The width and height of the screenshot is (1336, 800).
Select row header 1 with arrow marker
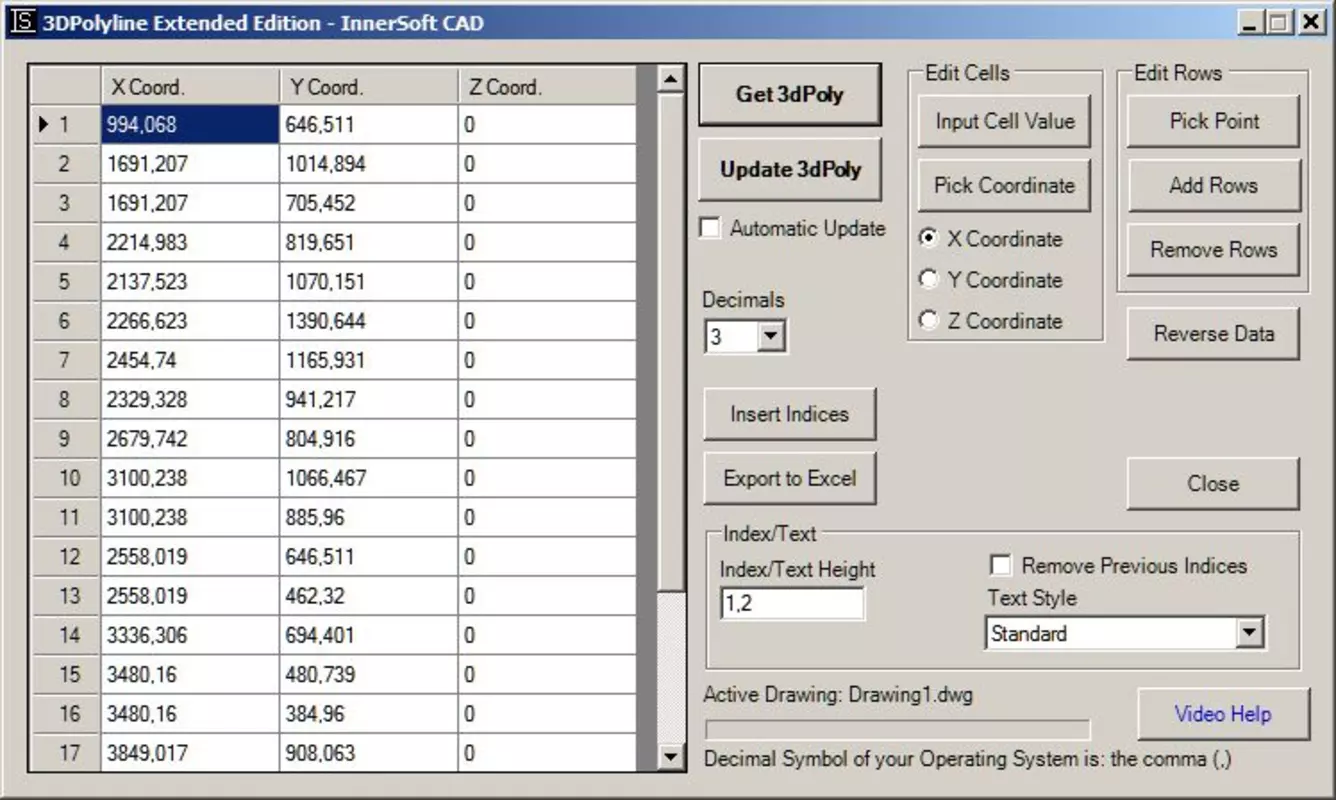point(66,125)
